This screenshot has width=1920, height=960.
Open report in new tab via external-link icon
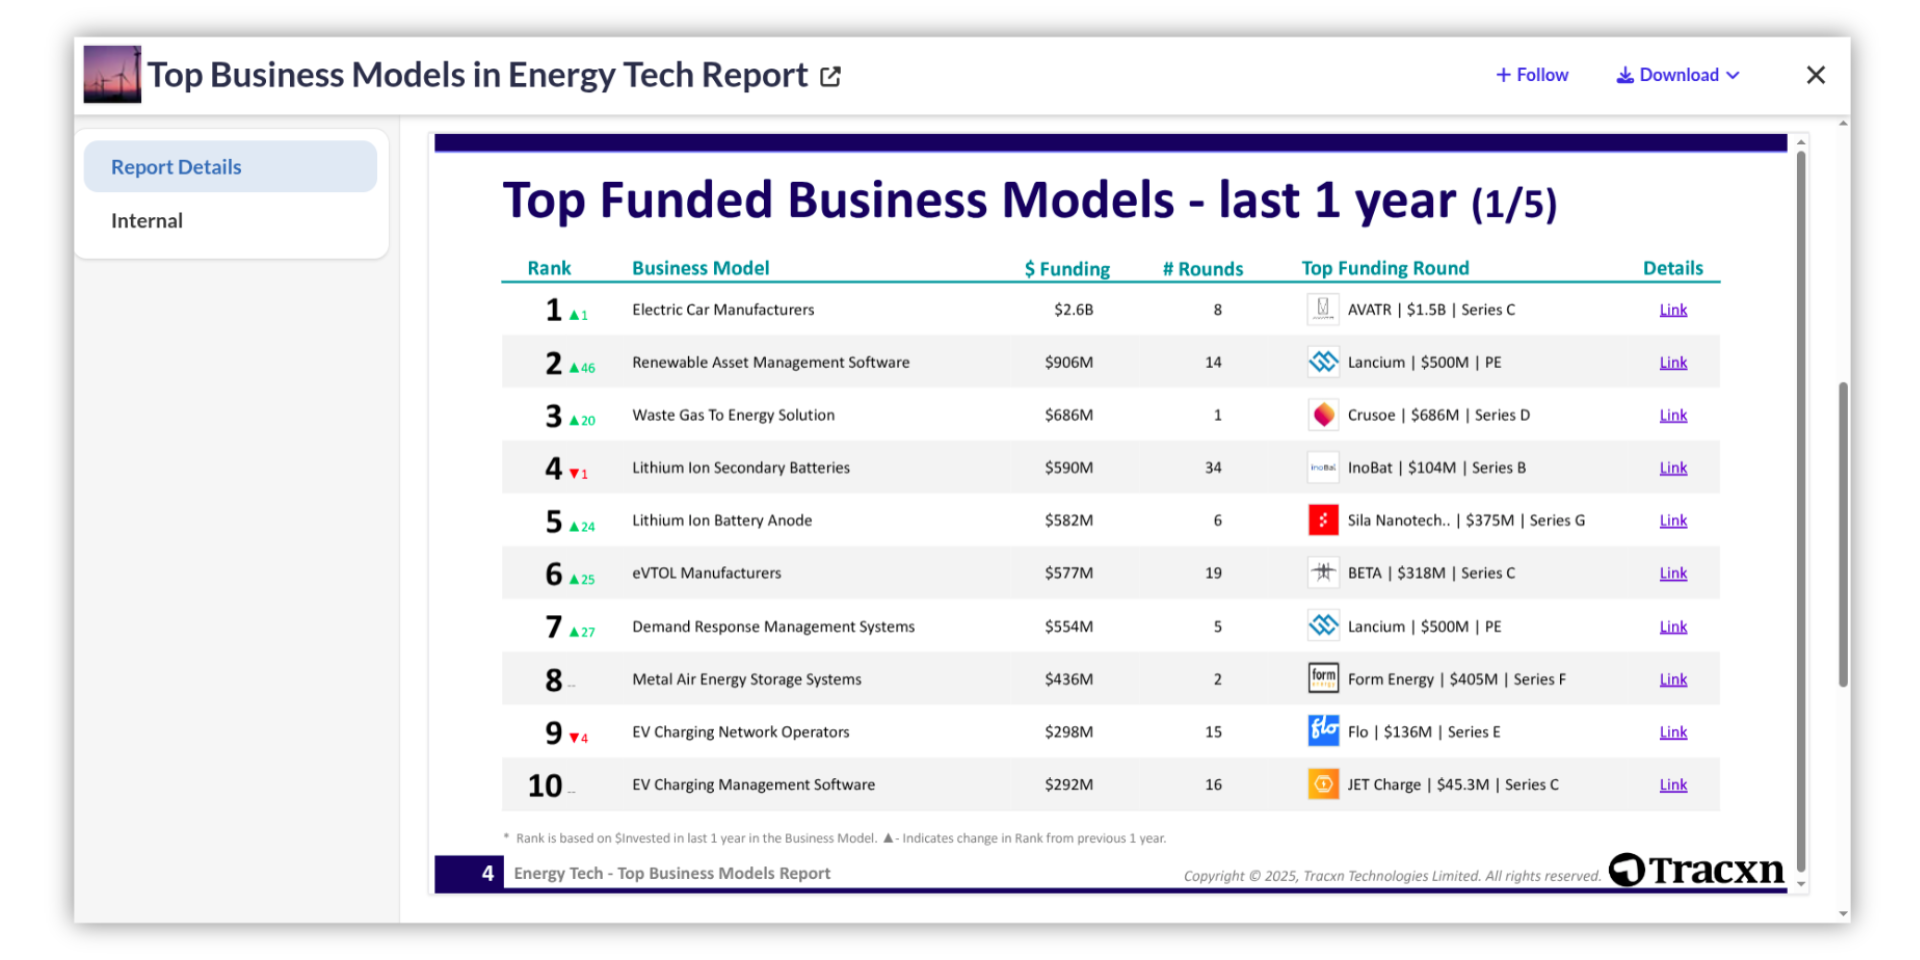[x=830, y=76]
